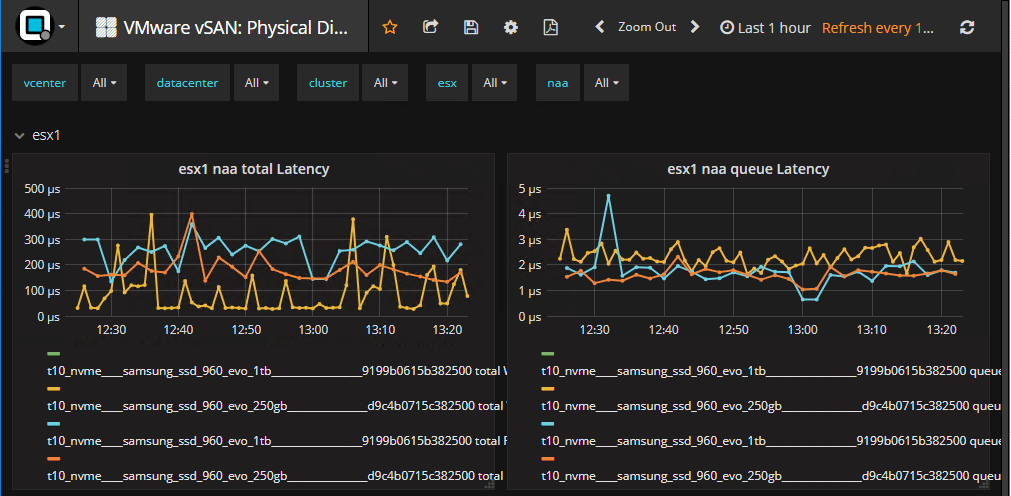Open the vcenter All dropdown
This screenshot has height=496, width=1011.
pyautogui.click(x=104, y=83)
